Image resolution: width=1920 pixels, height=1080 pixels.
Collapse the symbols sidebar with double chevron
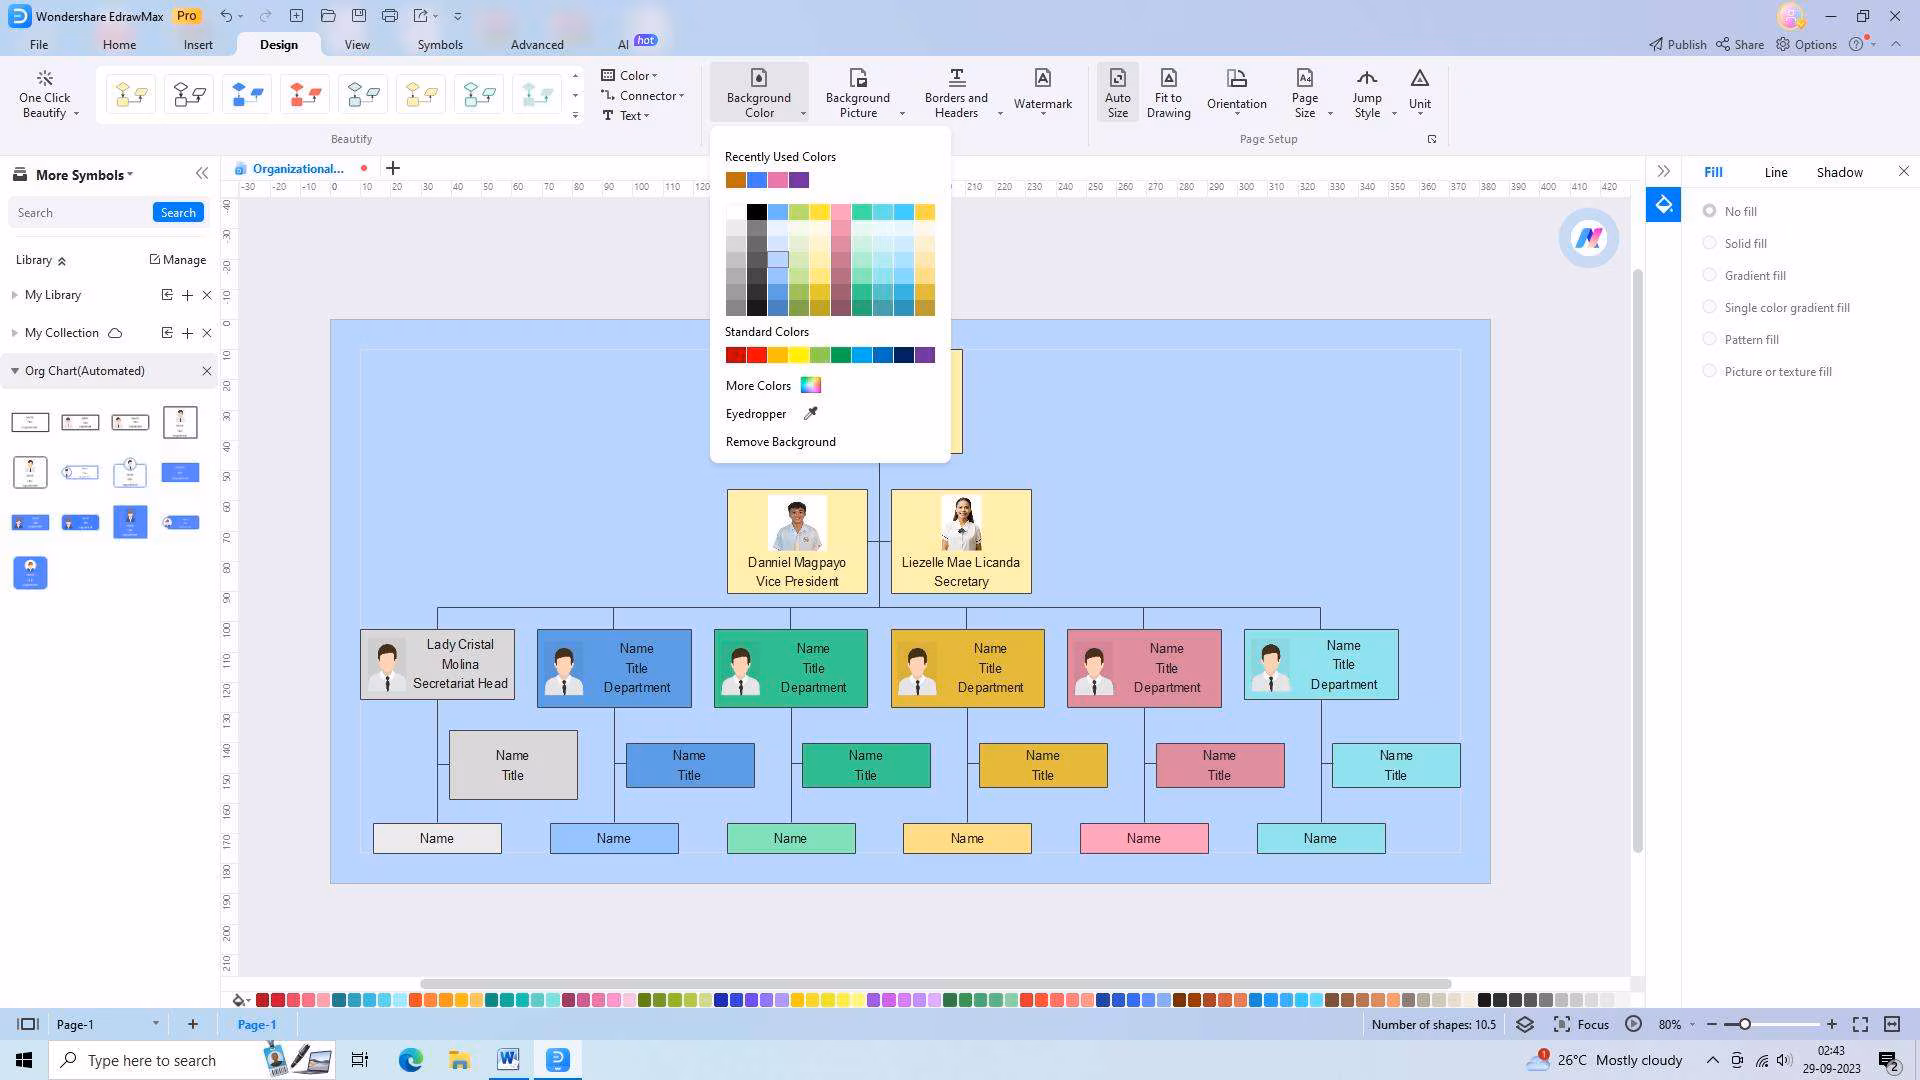tap(202, 174)
